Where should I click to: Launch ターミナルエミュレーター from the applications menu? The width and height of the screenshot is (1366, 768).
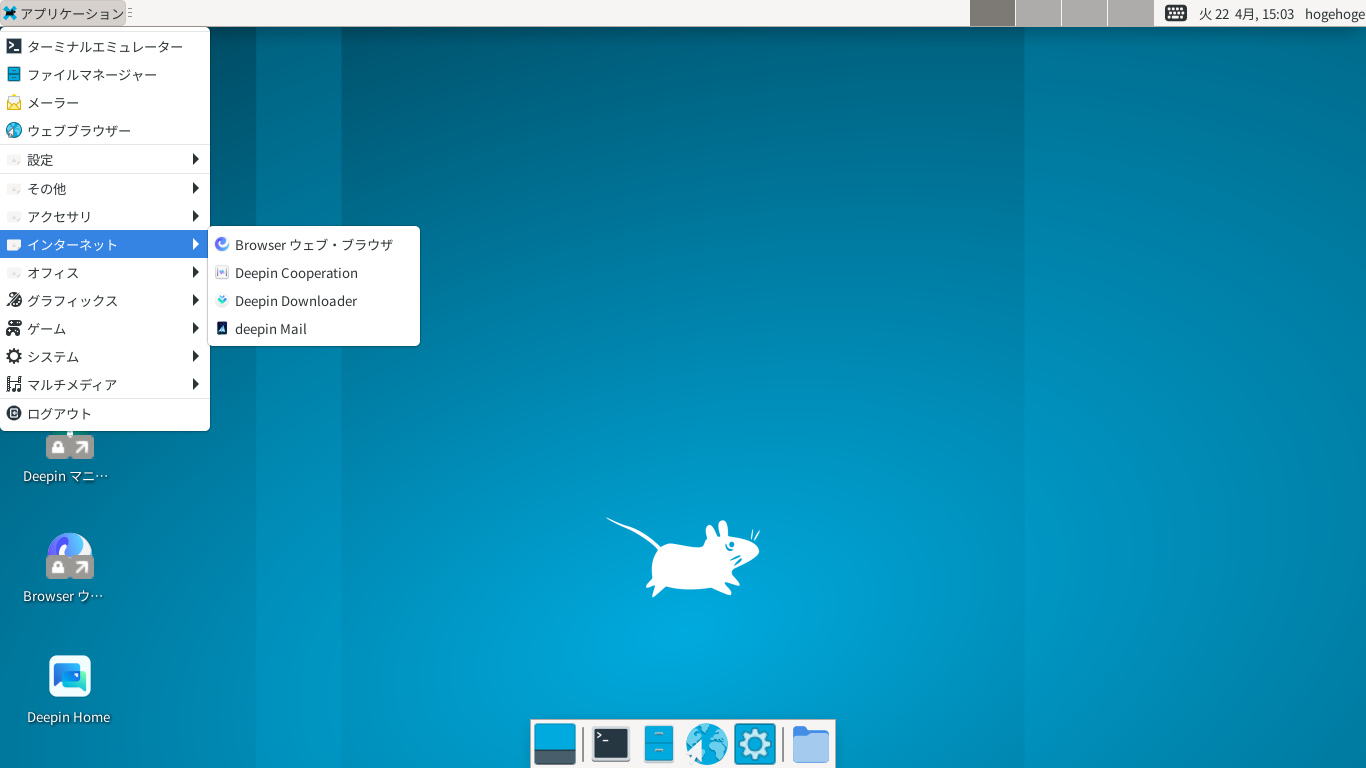(x=105, y=46)
